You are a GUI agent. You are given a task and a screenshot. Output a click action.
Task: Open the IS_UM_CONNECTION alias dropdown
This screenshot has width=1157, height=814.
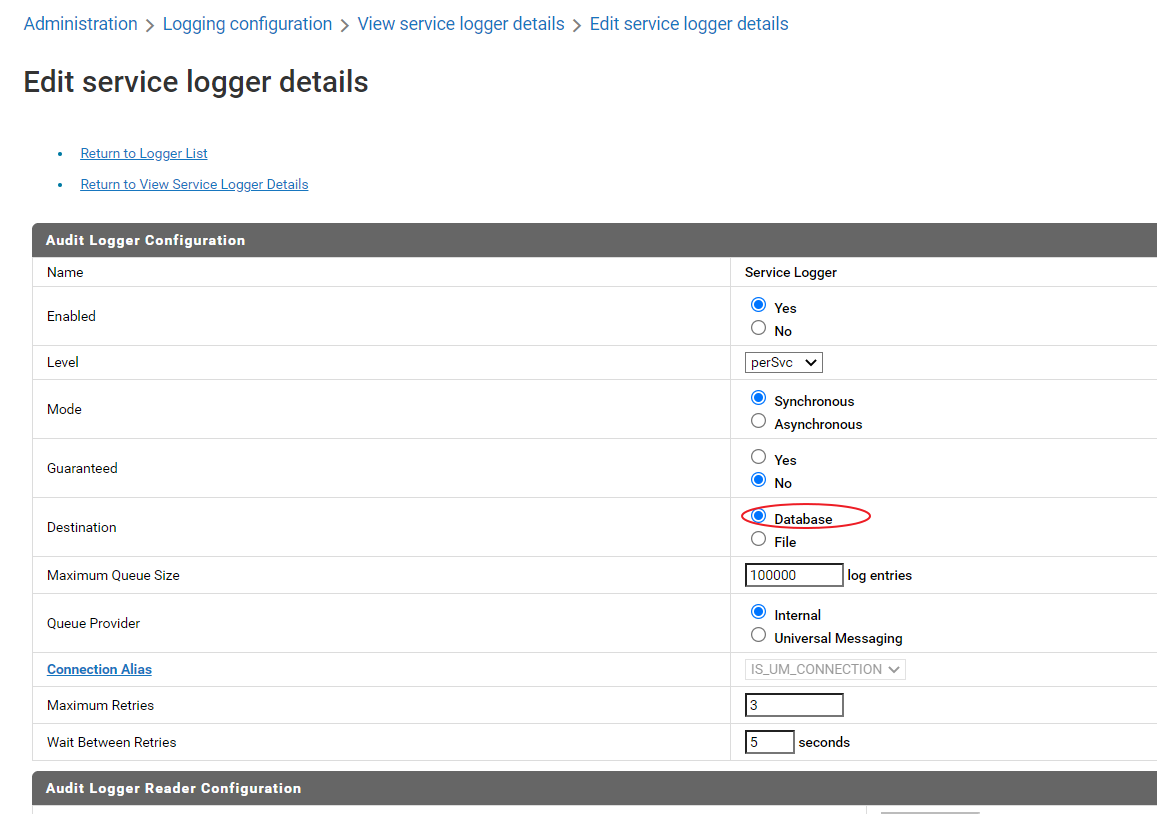(x=825, y=669)
